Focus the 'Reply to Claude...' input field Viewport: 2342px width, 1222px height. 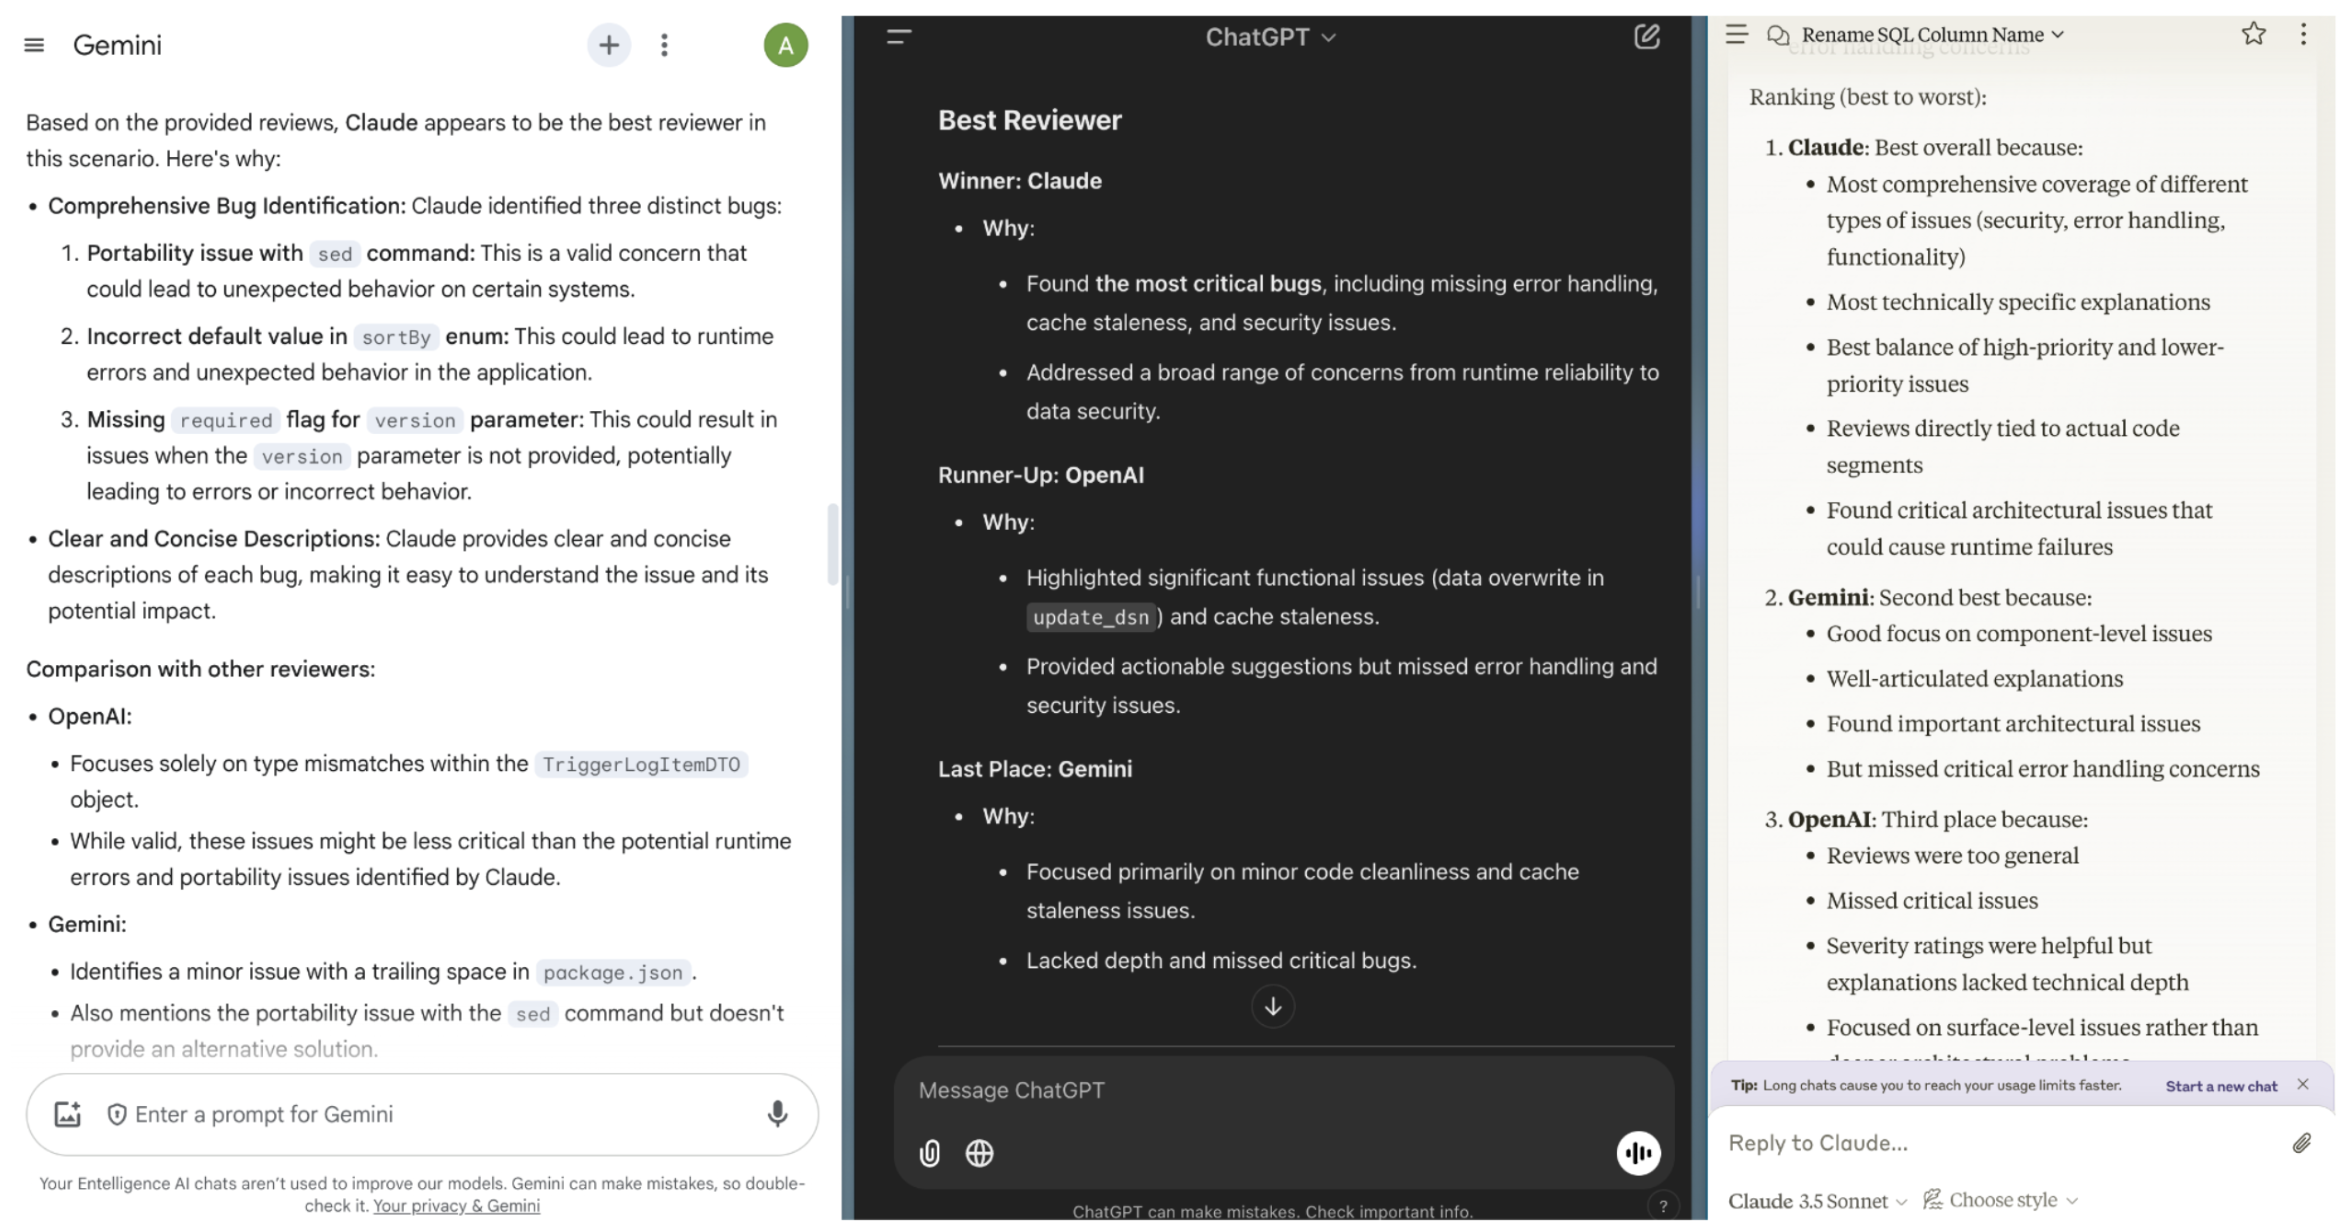tap(2000, 1143)
